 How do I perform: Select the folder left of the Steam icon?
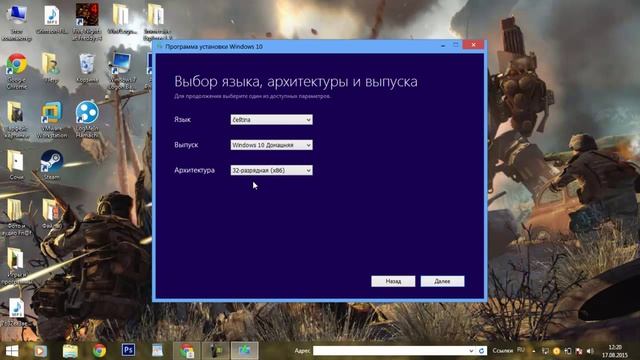tap(16, 164)
